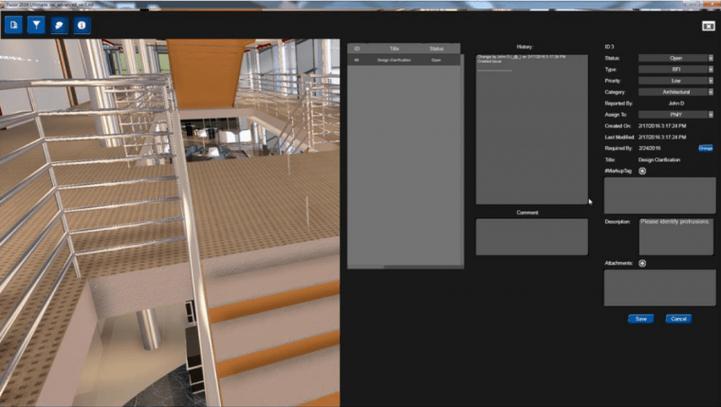Select the Design Clarification issue row

[x=404, y=60]
